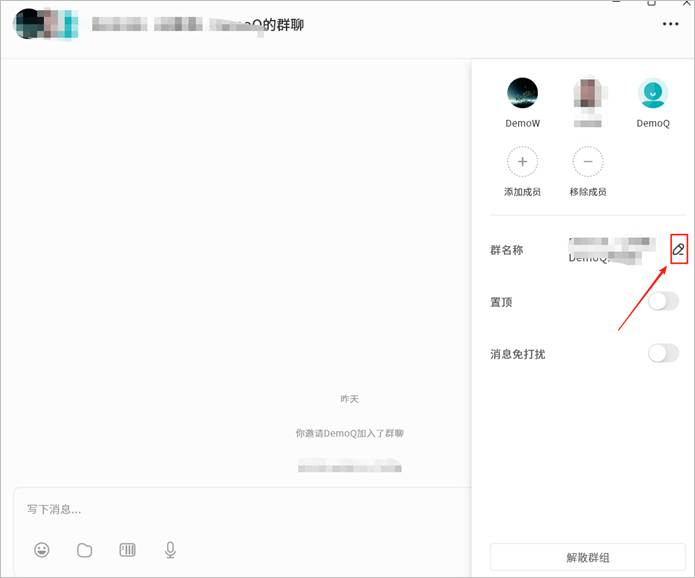695x578 pixels.
Task: Click the screenshot icon beside the folder icon
Action: pyautogui.click(x=127, y=550)
